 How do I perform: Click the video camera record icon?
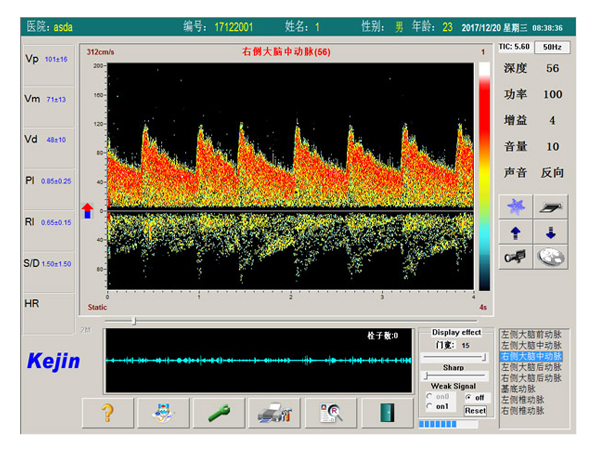click(516, 256)
